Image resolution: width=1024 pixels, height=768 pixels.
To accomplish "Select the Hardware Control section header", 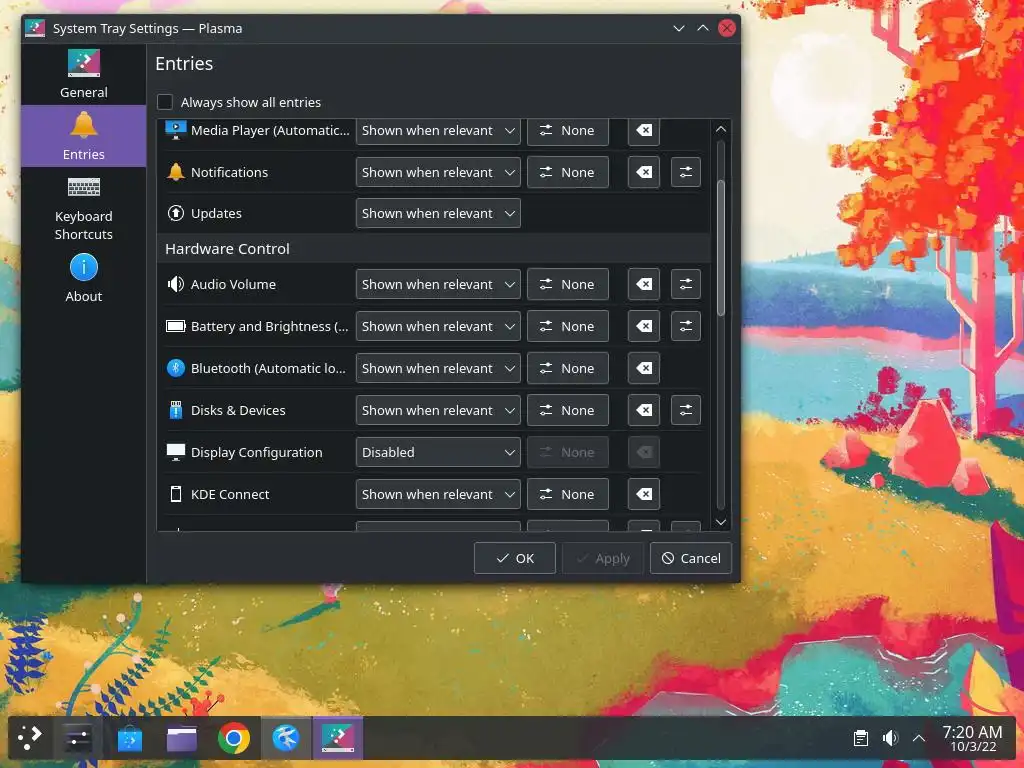I will point(434,249).
